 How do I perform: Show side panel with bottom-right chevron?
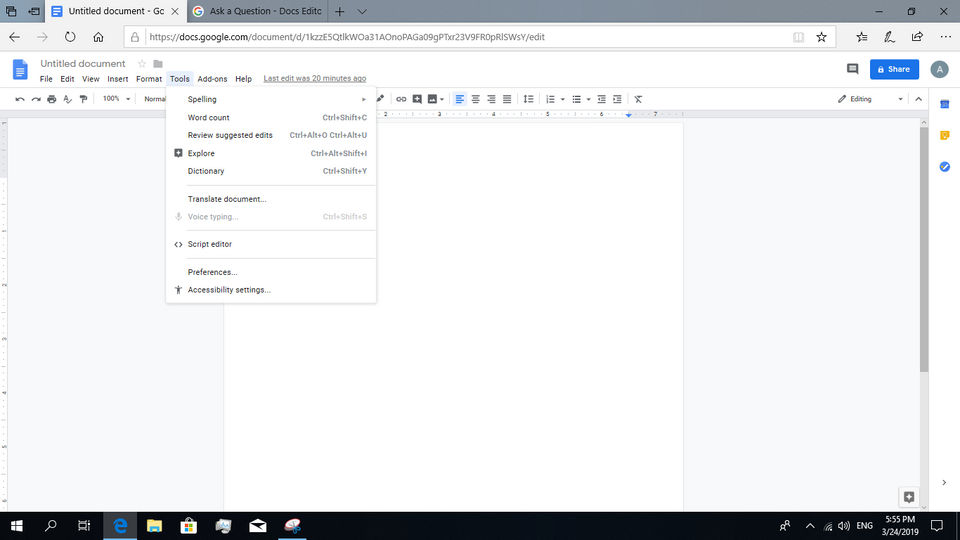pyautogui.click(x=944, y=482)
